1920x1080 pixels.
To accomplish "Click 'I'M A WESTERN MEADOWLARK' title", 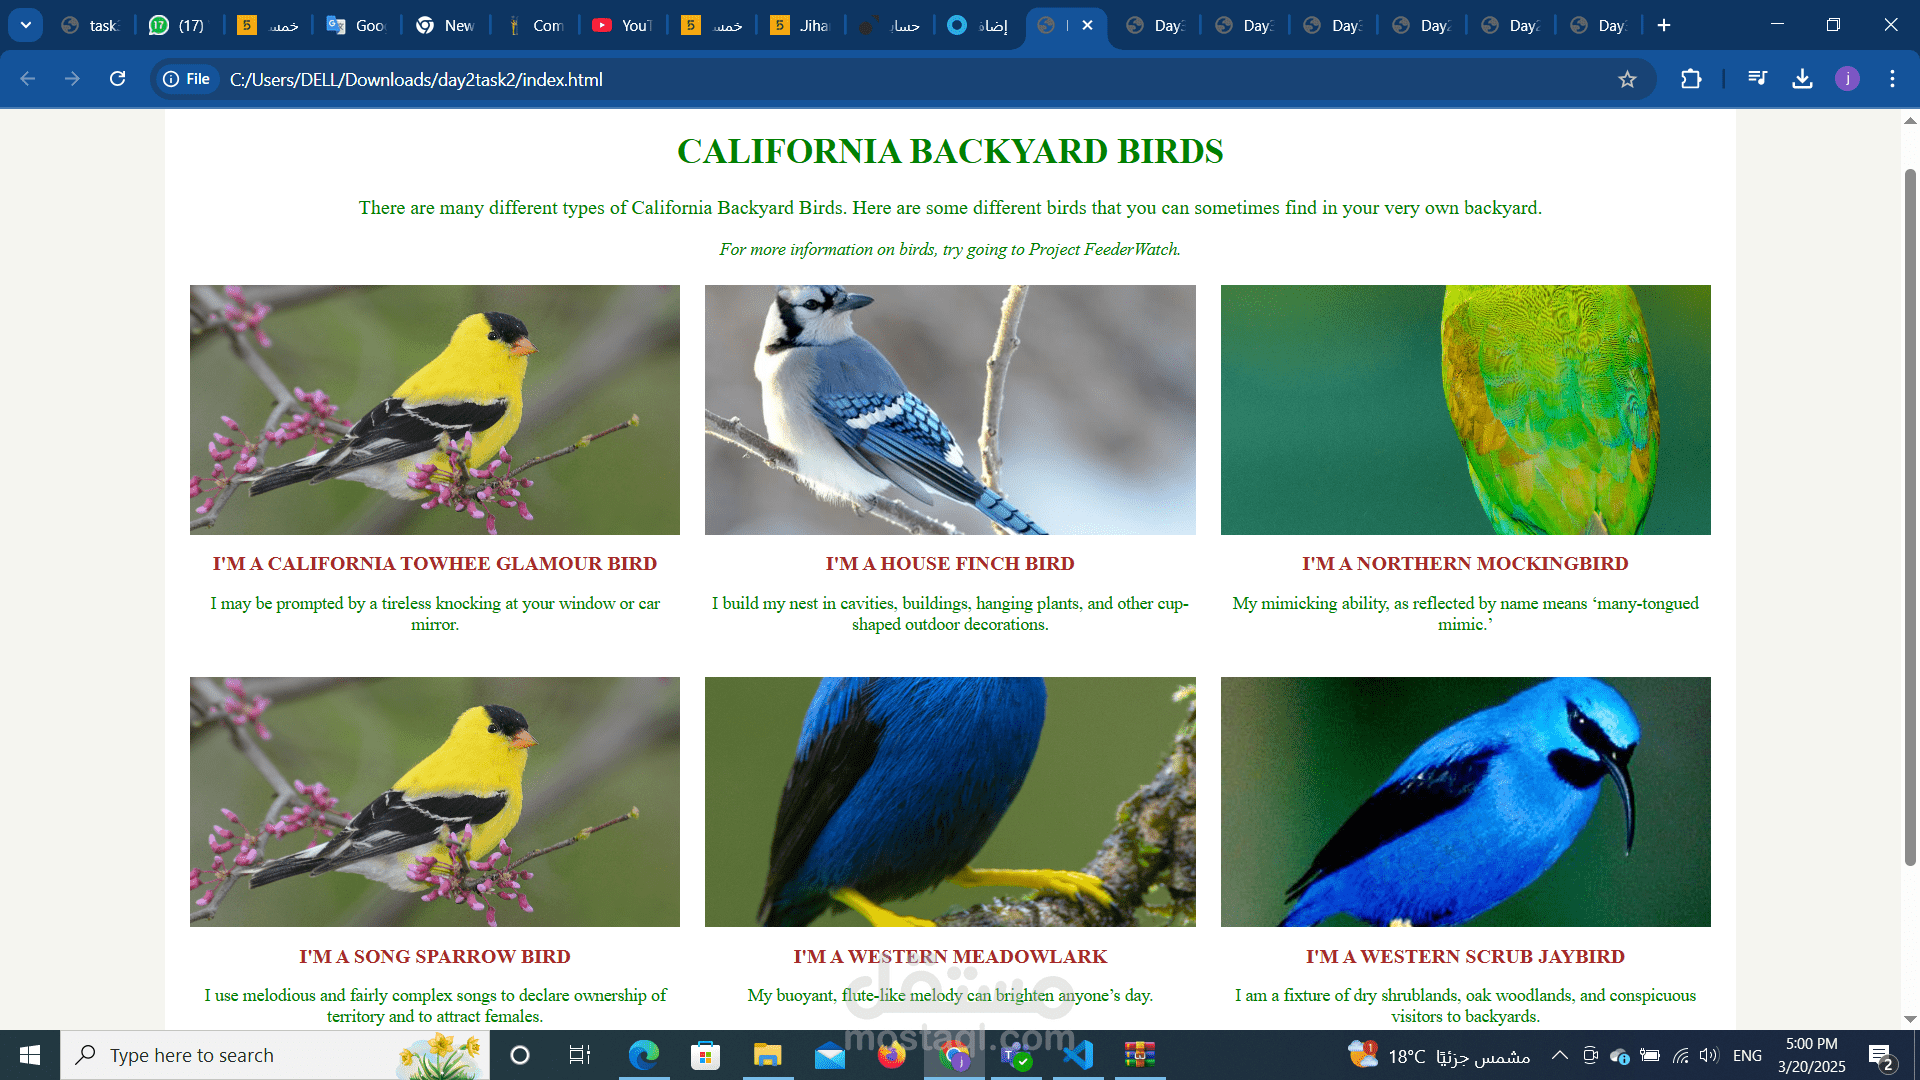I will tap(950, 957).
